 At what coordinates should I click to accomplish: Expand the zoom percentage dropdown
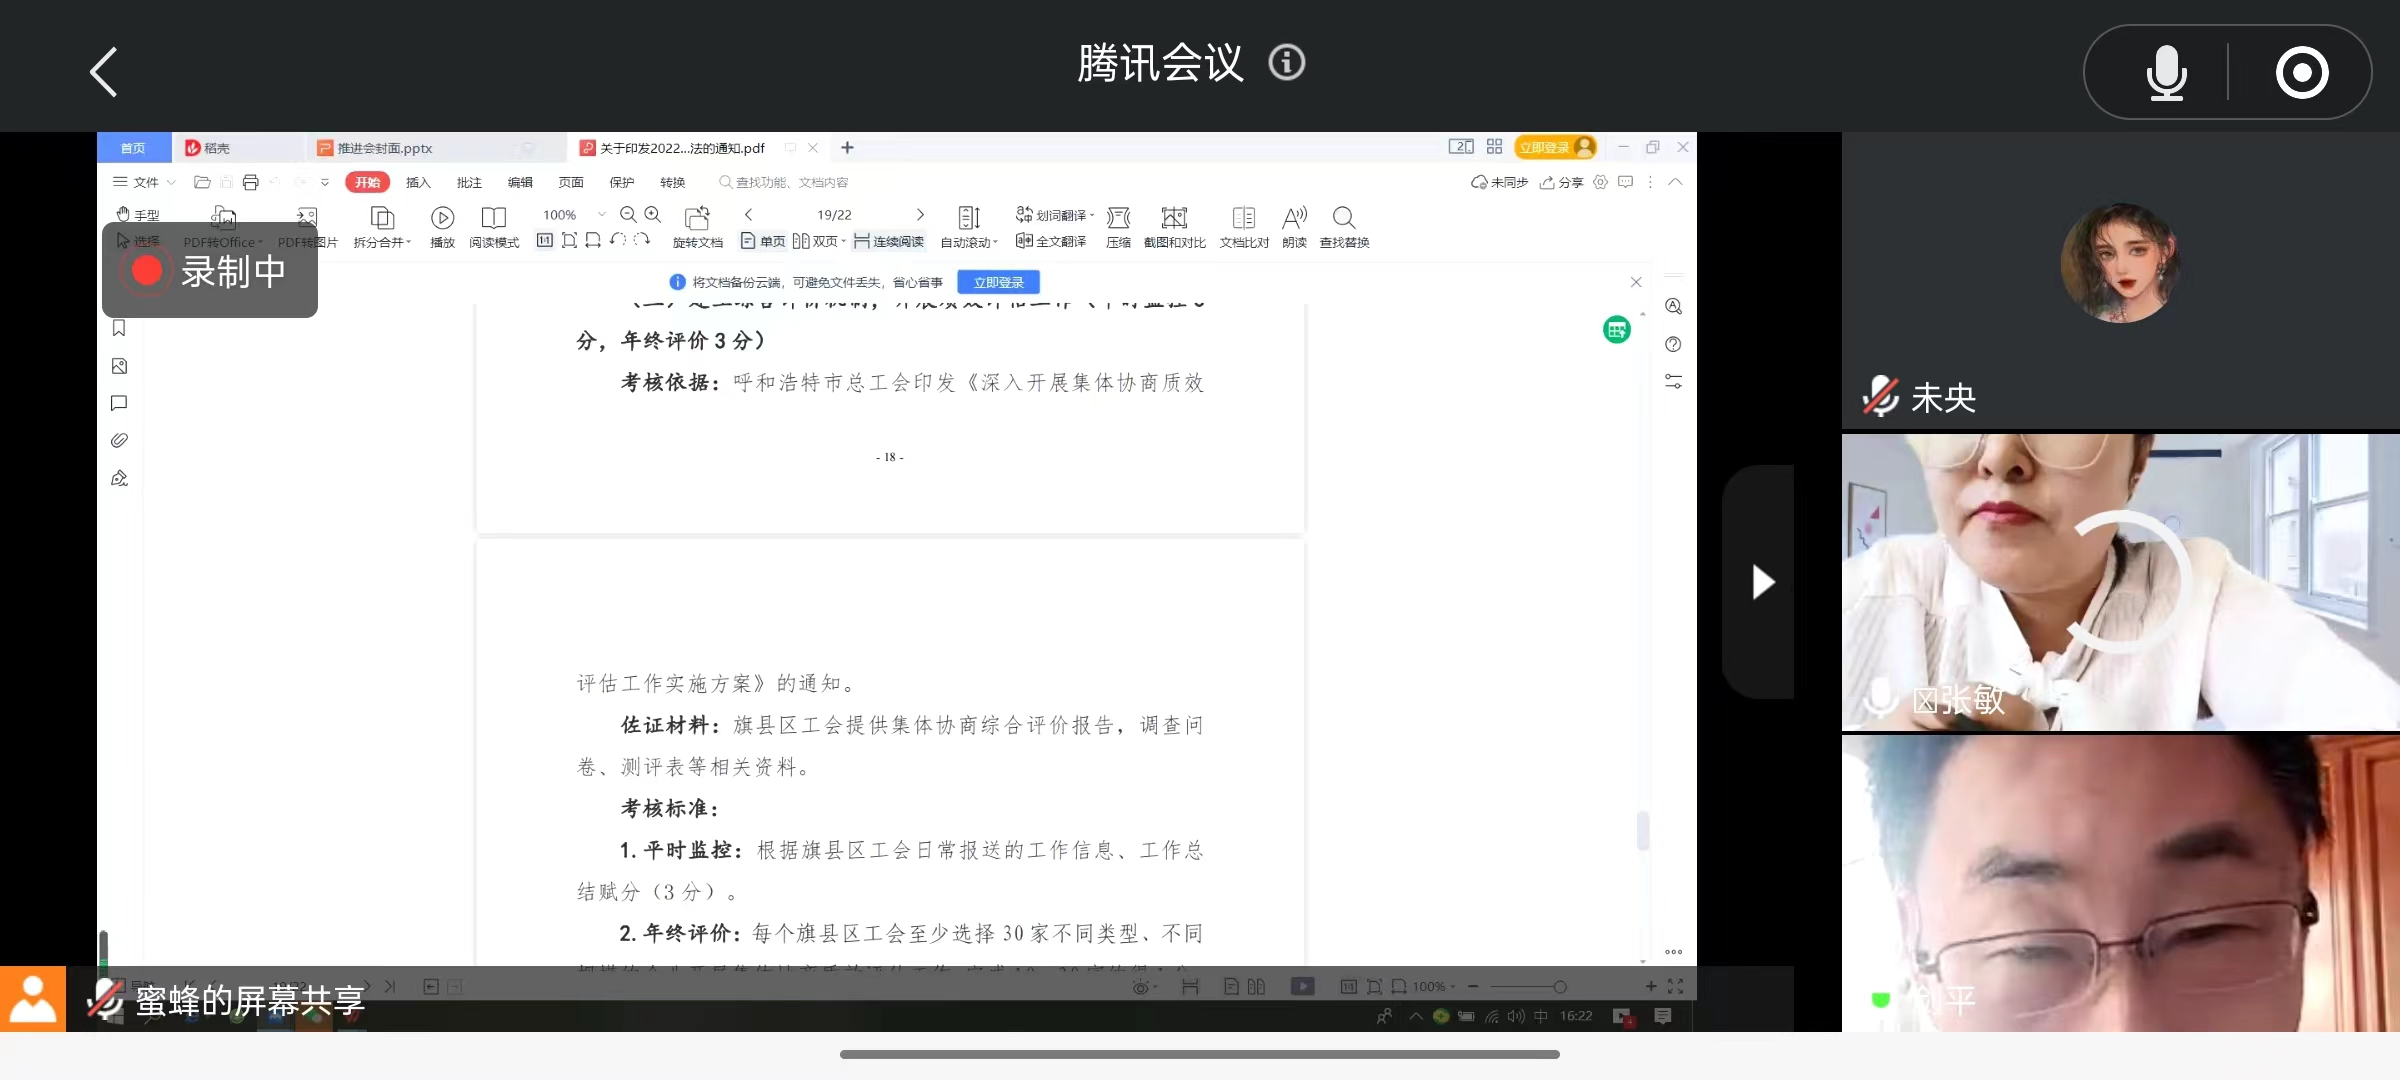click(x=602, y=214)
